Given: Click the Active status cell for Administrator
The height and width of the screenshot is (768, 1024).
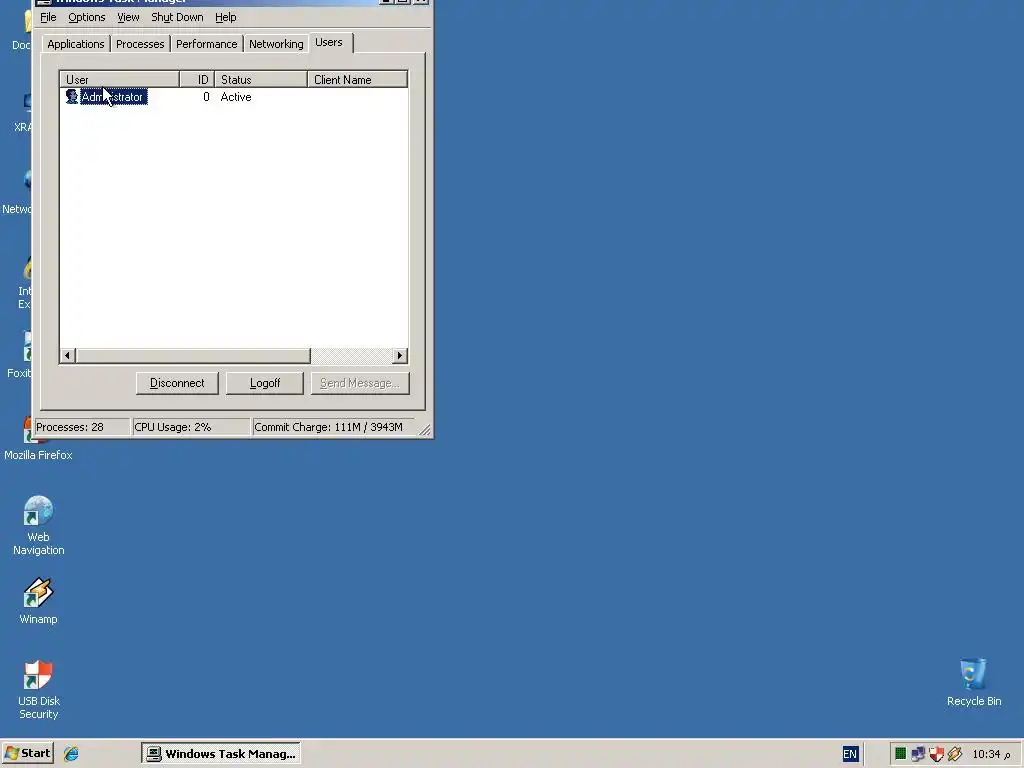Looking at the screenshot, I should [x=236, y=97].
